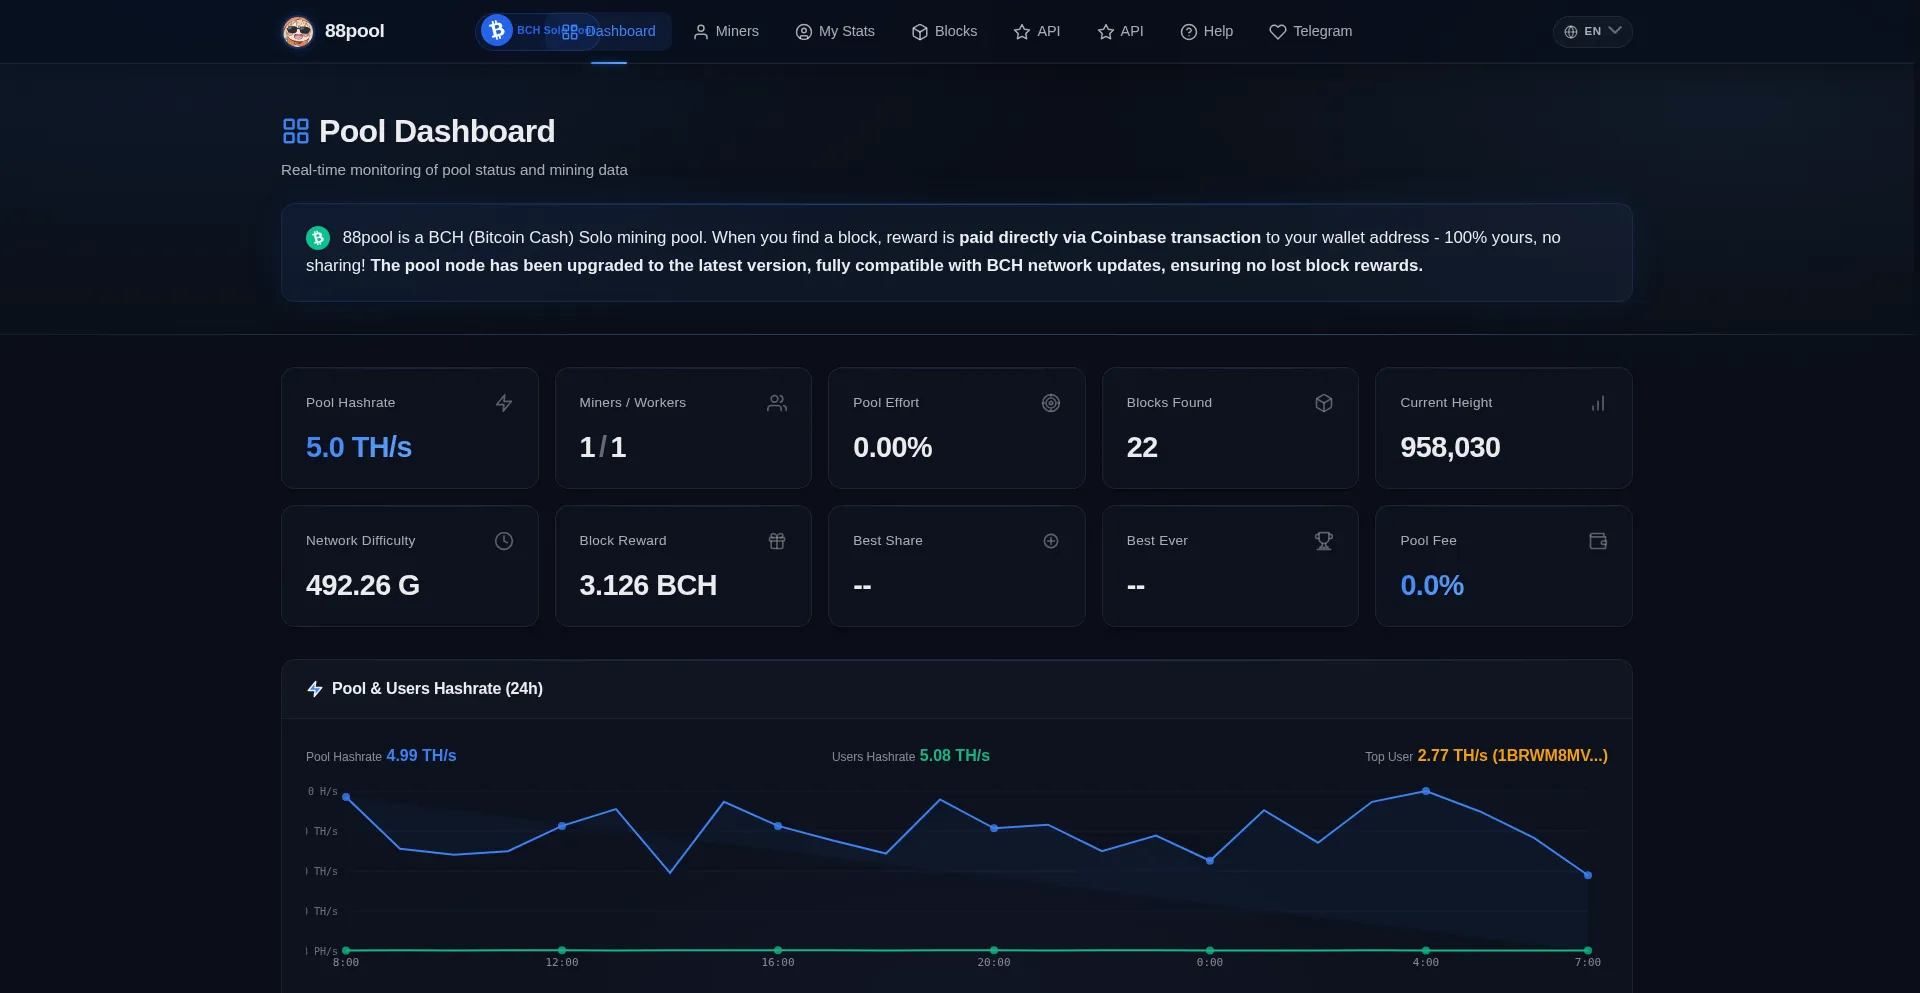Open the Dashboard tab
The height and width of the screenshot is (993, 1920).
(609, 31)
